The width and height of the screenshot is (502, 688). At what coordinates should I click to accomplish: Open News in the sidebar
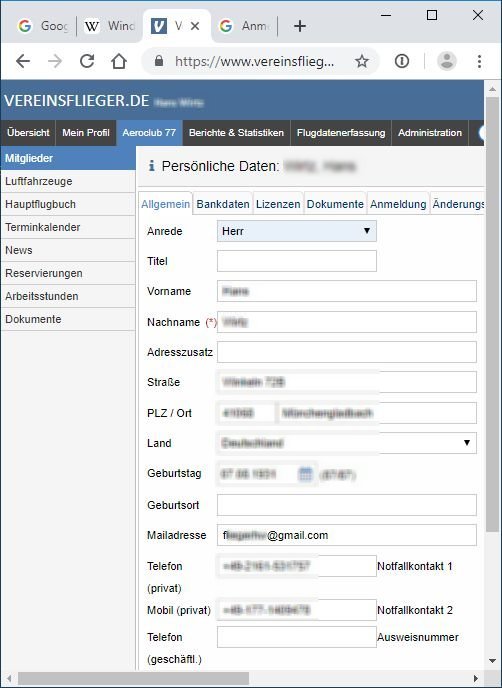pos(68,250)
